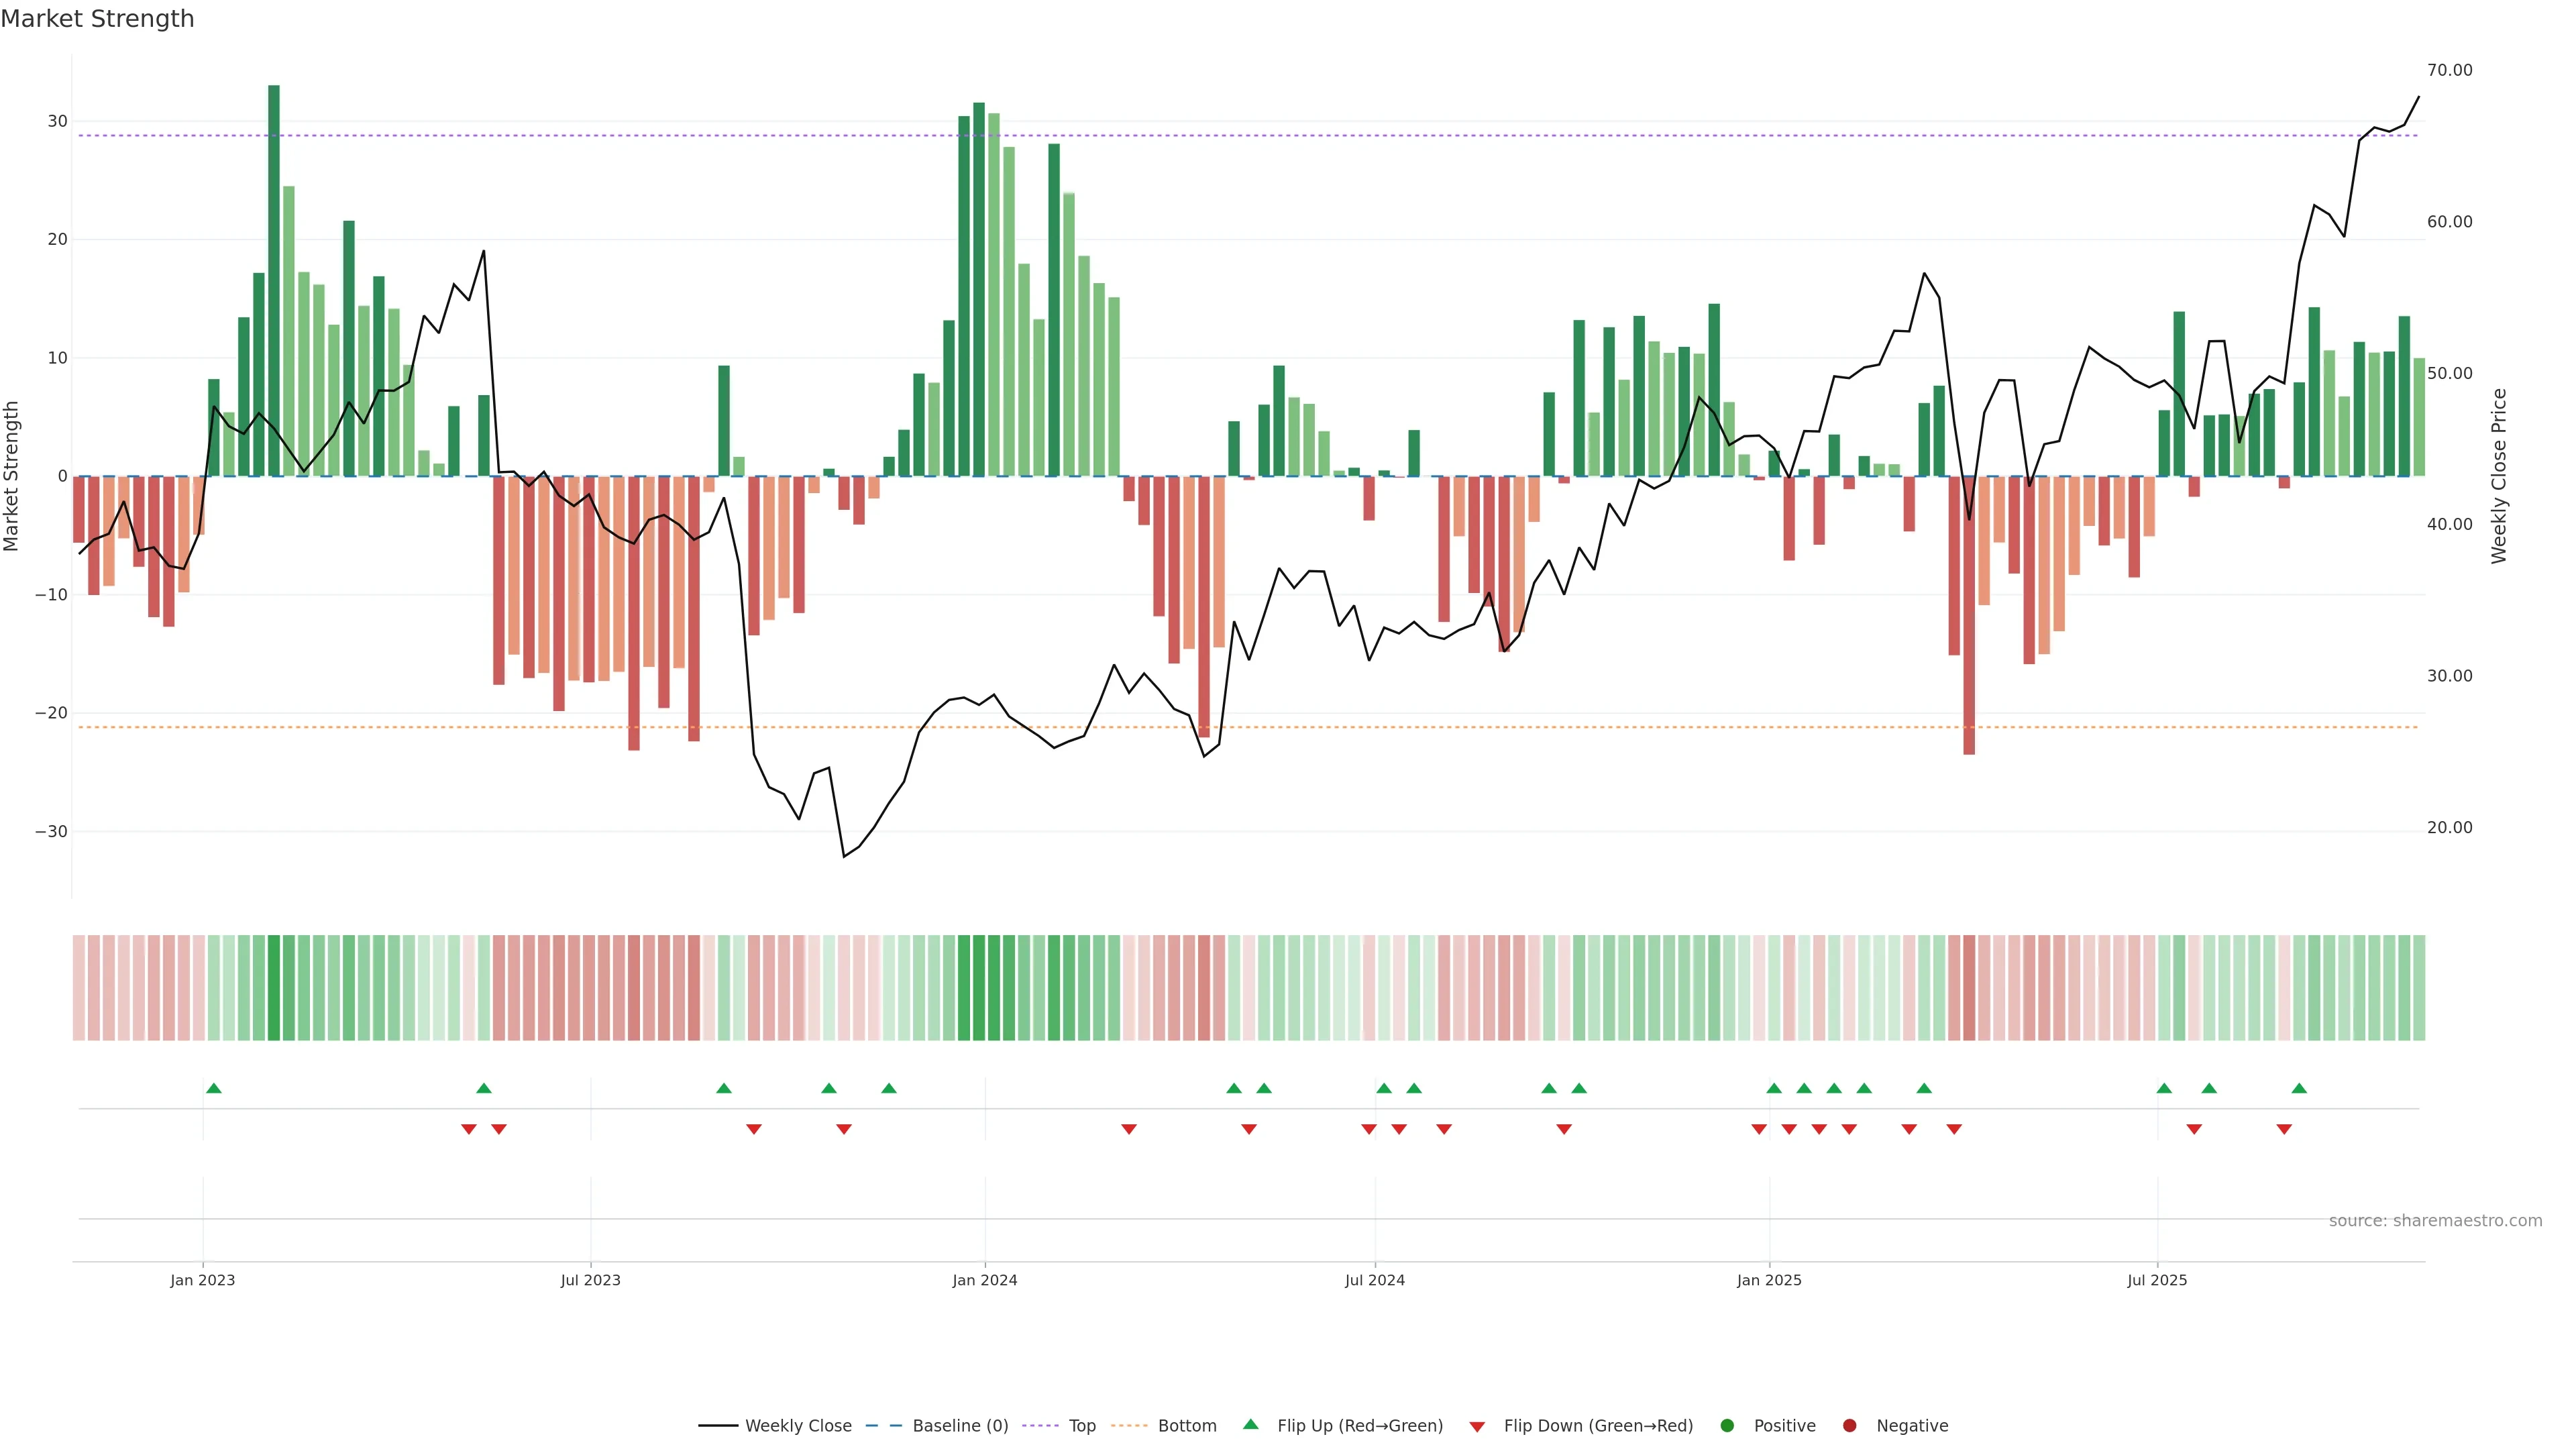The width and height of the screenshot is (2576, 1449).
Task: Click the last red flip-down marker after Jul 2025
Action: (2284, 1129)
